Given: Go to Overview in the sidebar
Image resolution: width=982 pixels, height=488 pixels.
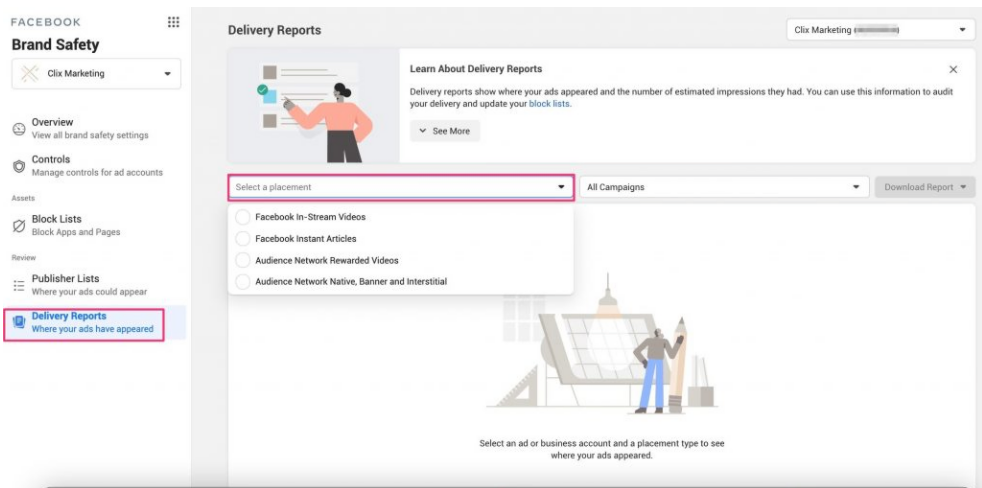Looking at the screenshot, I should [x=94, y=128].
